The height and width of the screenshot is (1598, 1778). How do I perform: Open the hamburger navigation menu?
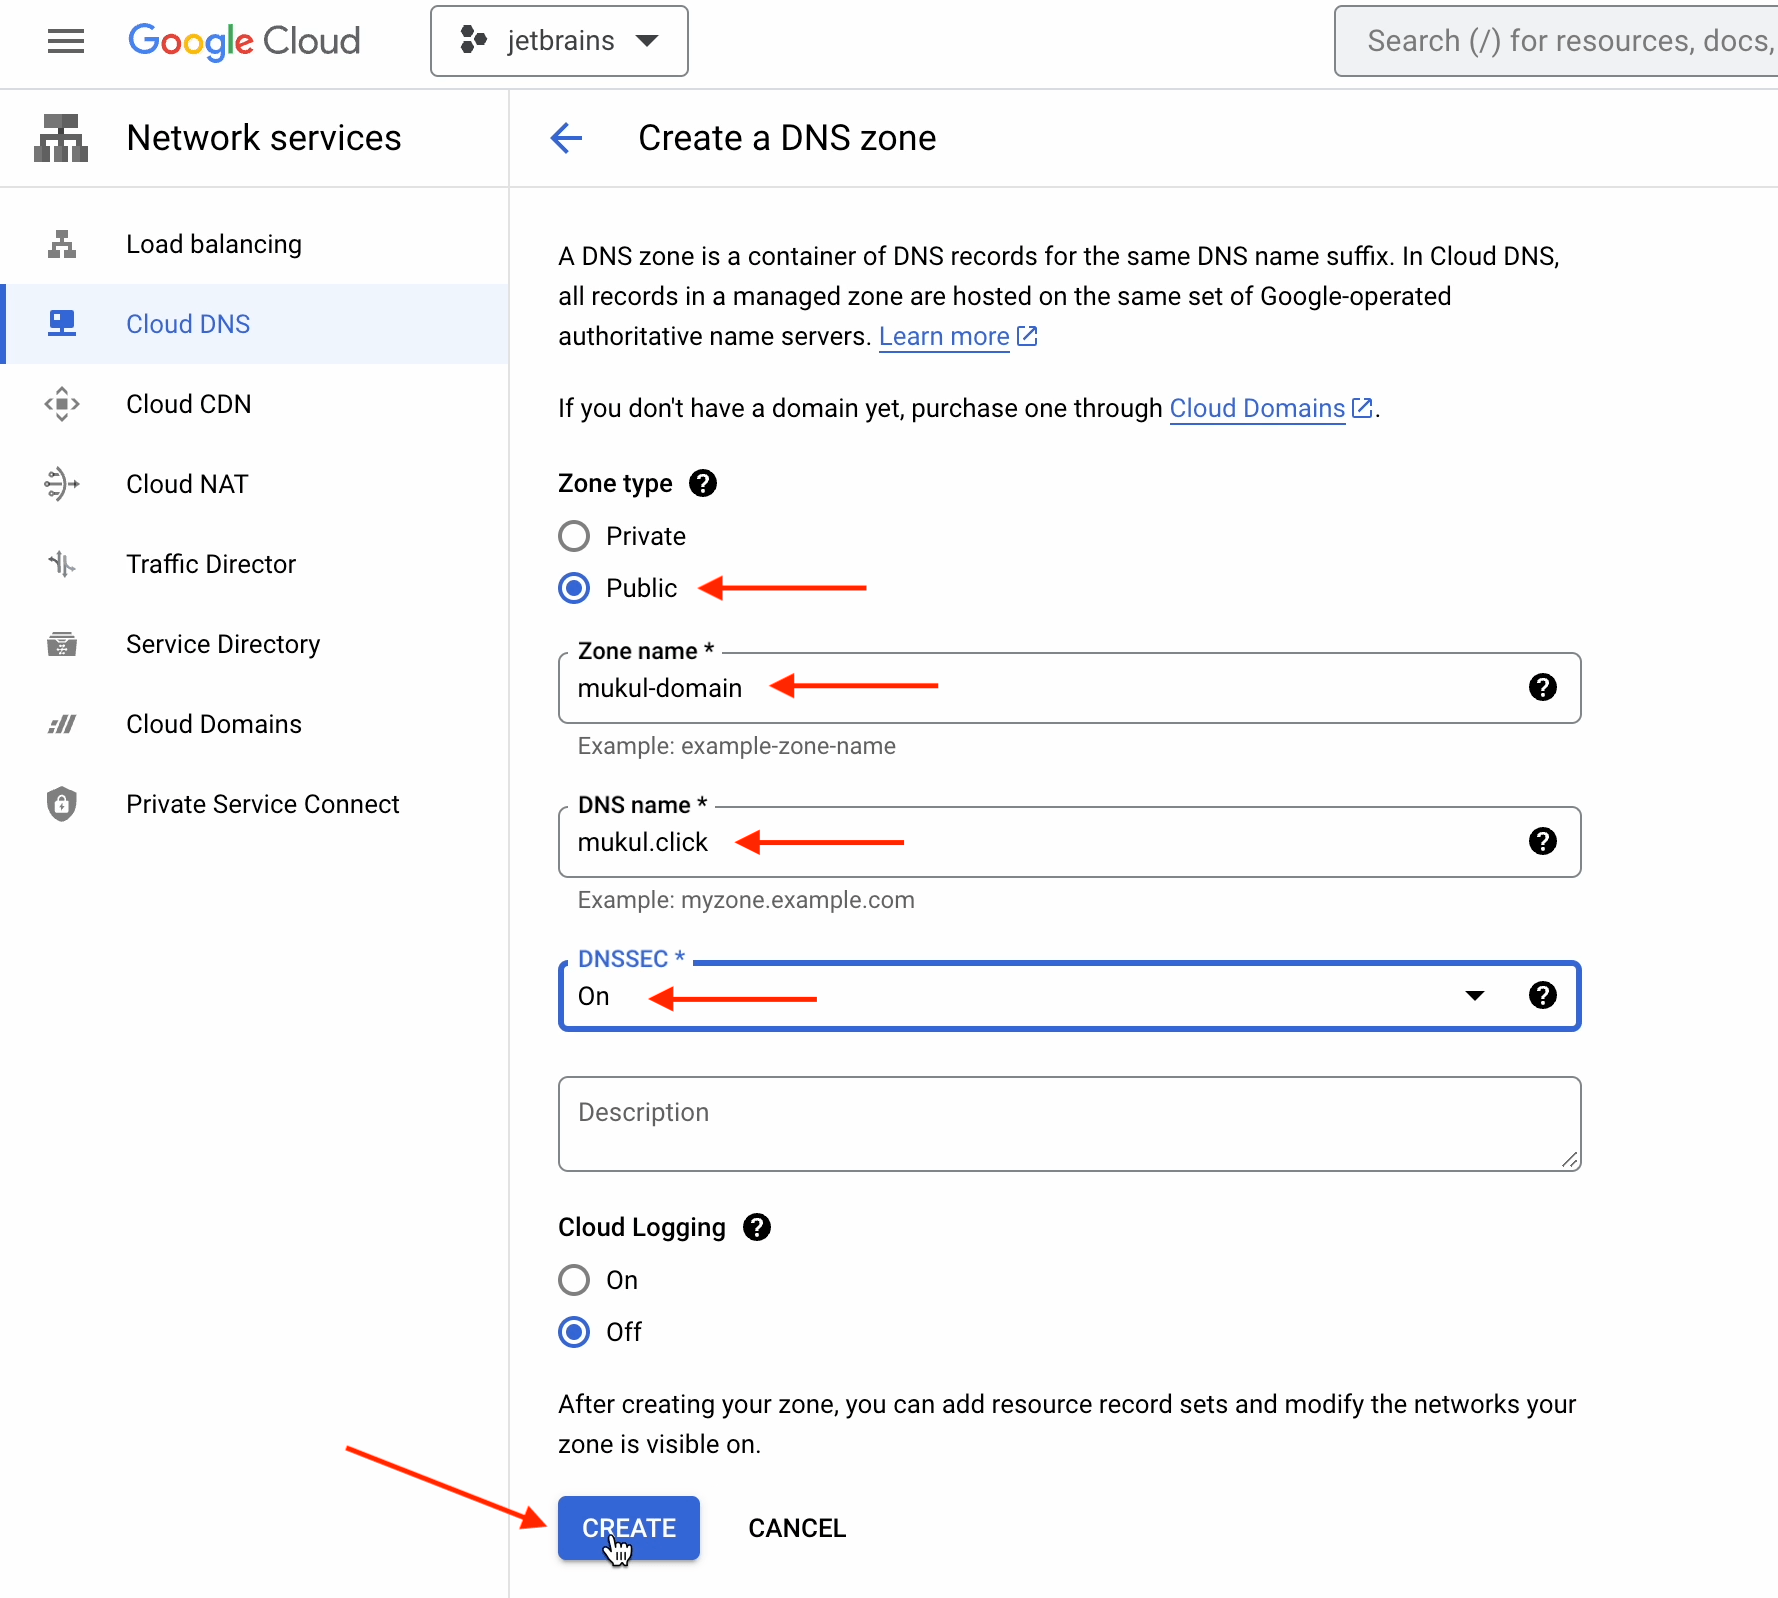[x=66, y=41]
